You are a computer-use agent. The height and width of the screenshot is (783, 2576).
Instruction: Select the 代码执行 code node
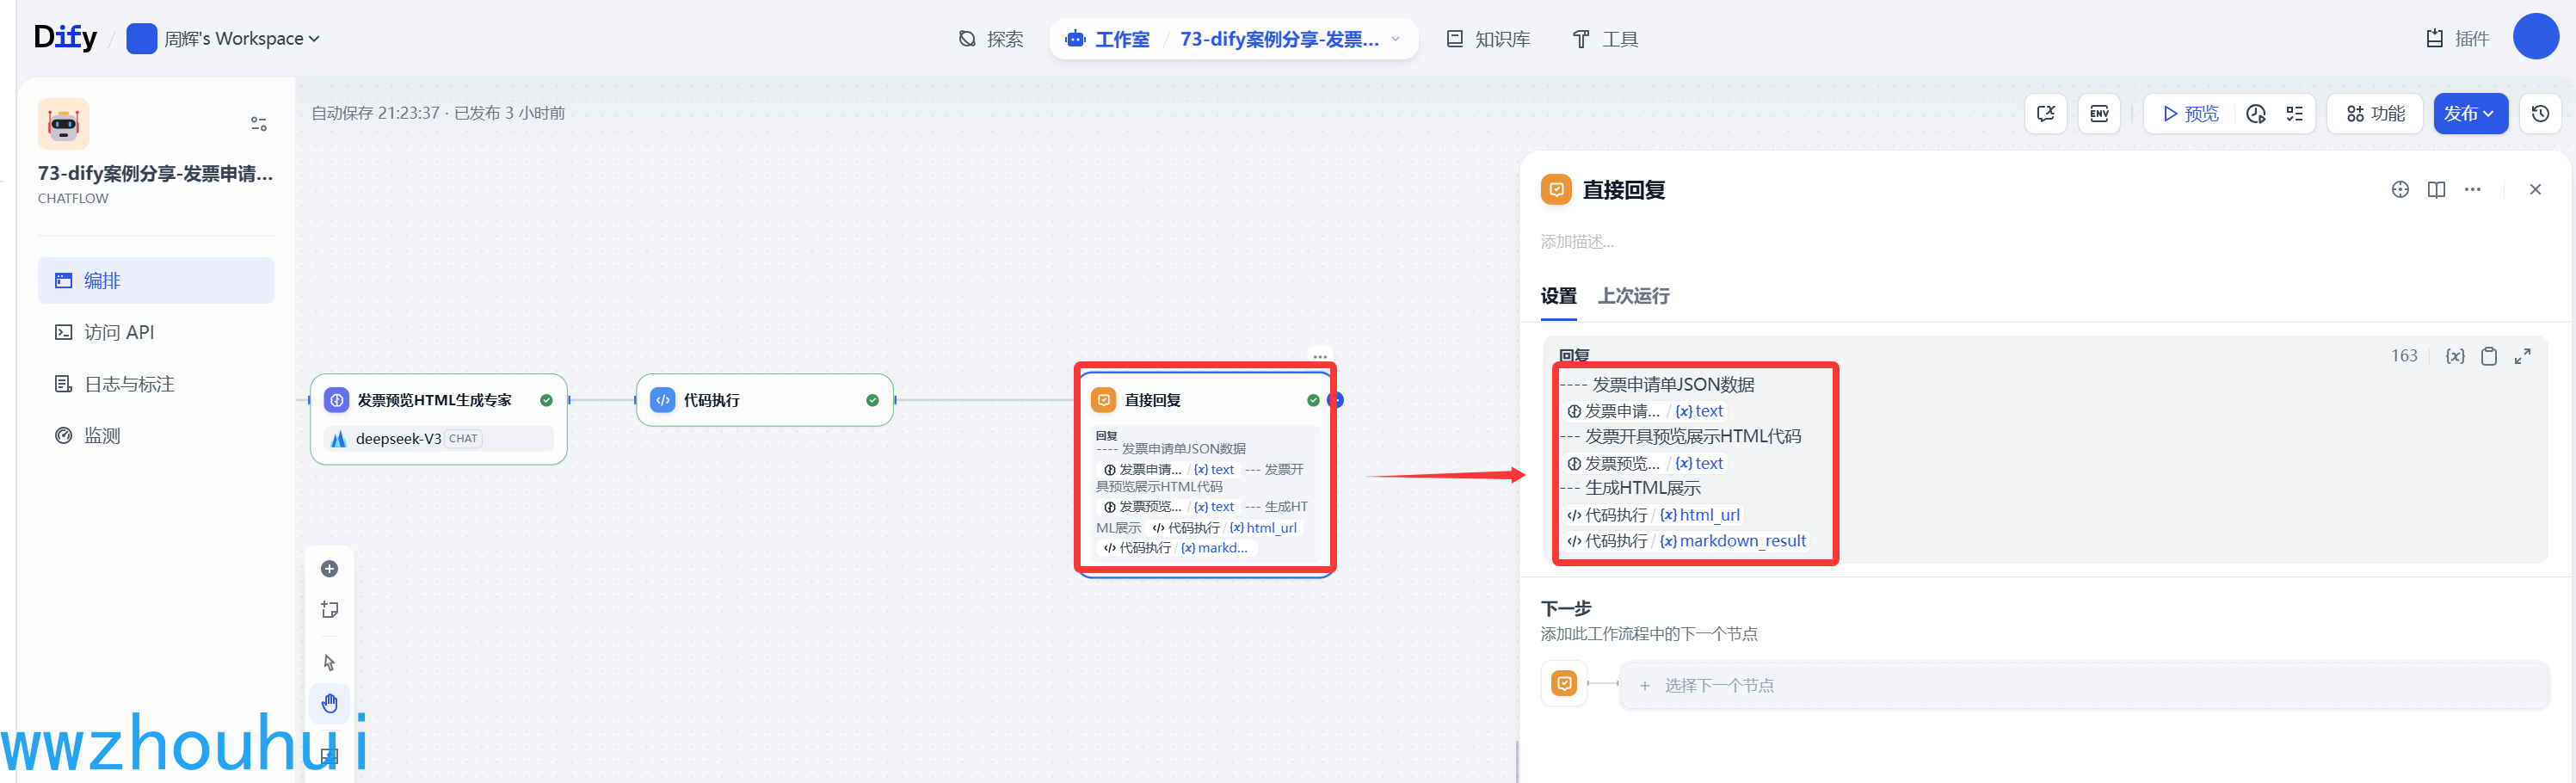click(765, 400)
